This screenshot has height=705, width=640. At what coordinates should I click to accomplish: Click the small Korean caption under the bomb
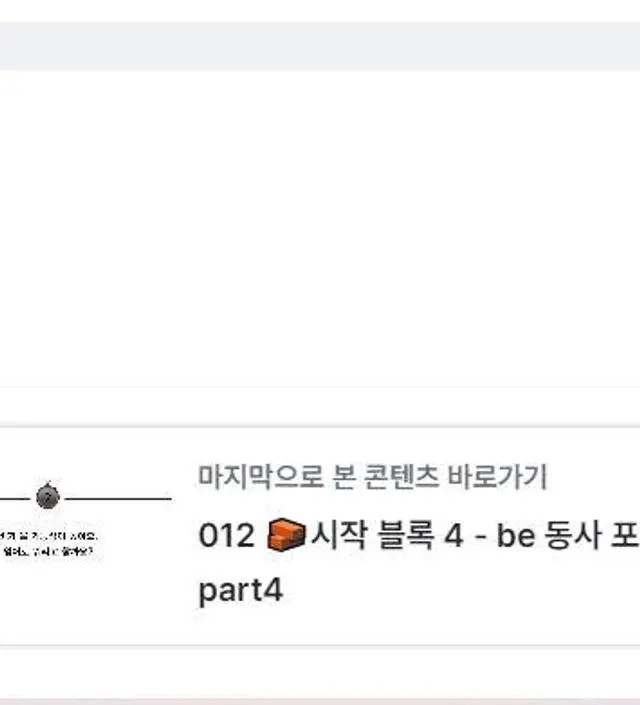pos(50,542)
